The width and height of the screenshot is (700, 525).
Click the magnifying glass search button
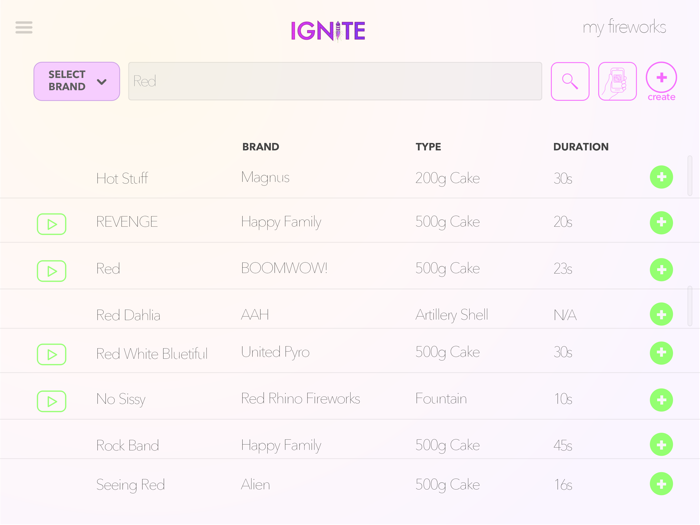(x=570, y=81)
